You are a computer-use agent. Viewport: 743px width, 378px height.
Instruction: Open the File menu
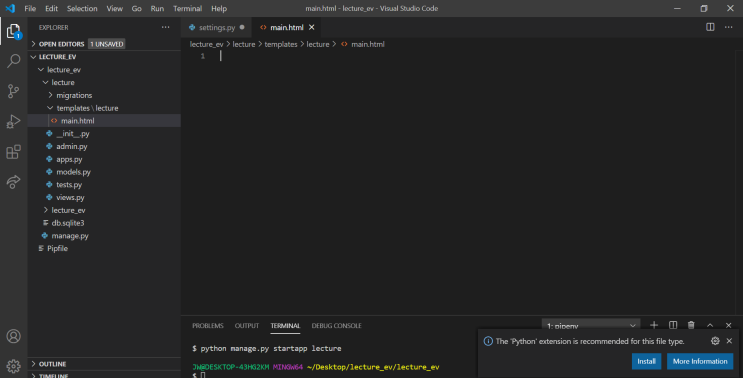coord(30,9)
